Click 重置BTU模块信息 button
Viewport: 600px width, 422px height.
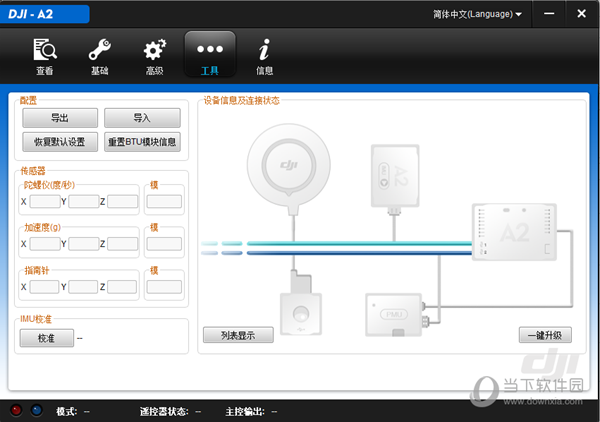tap(142, 142)
